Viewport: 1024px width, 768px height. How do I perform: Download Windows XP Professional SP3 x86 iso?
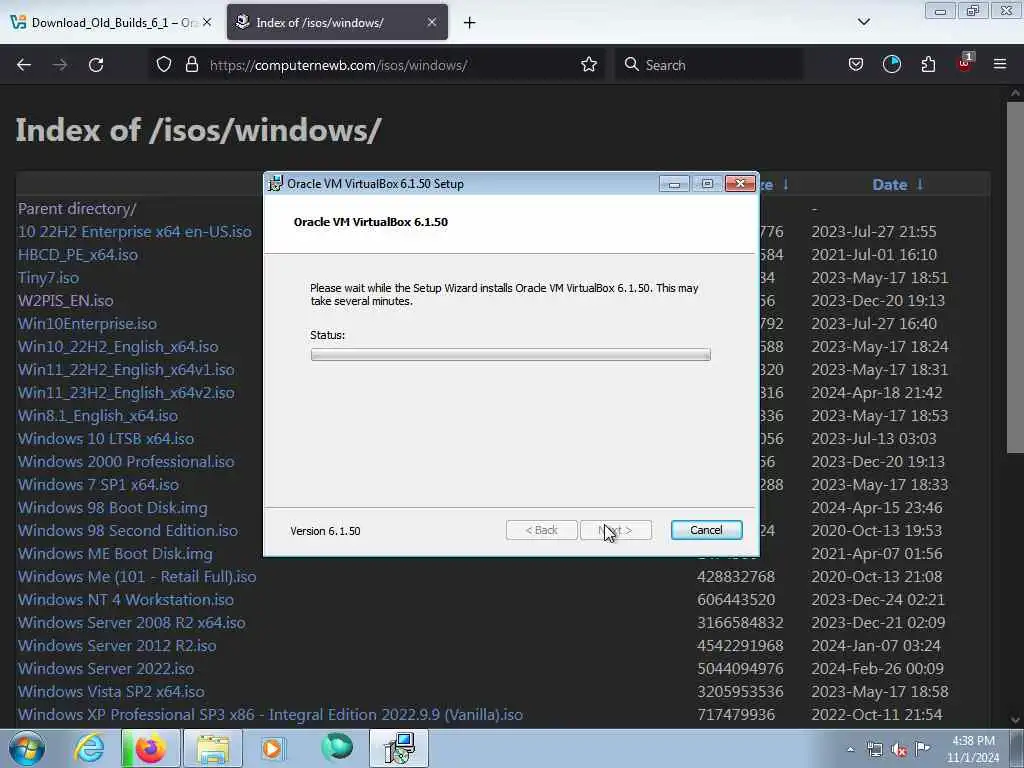point(270,714)
